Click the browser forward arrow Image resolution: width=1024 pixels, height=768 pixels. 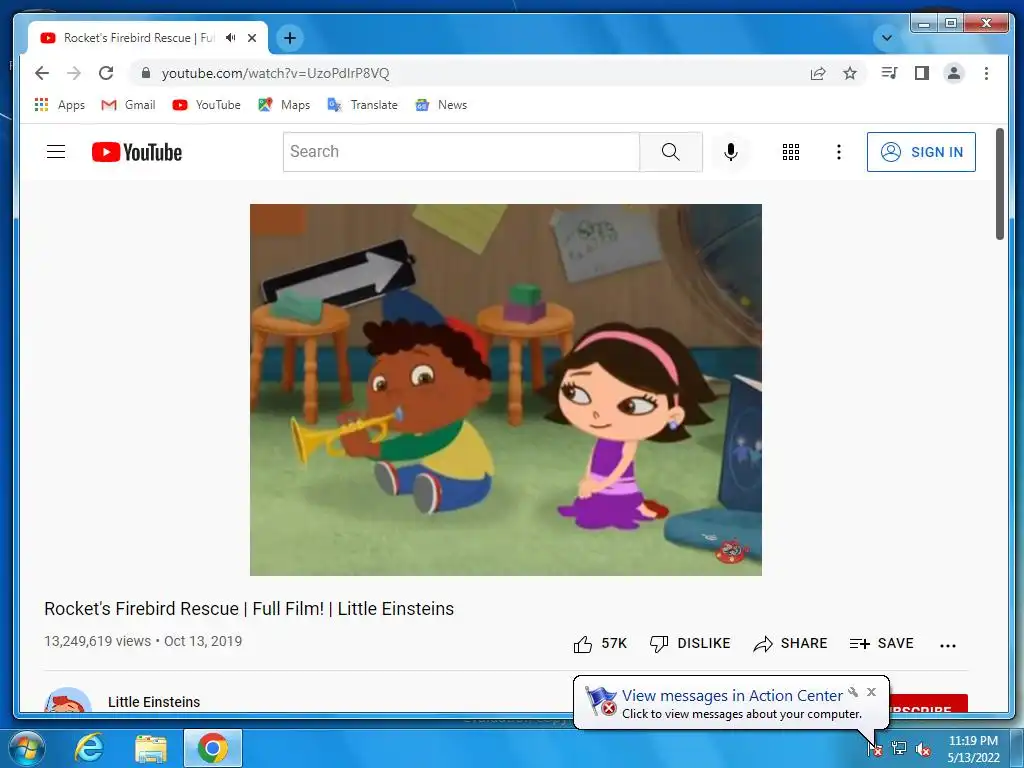coord(74,73)
